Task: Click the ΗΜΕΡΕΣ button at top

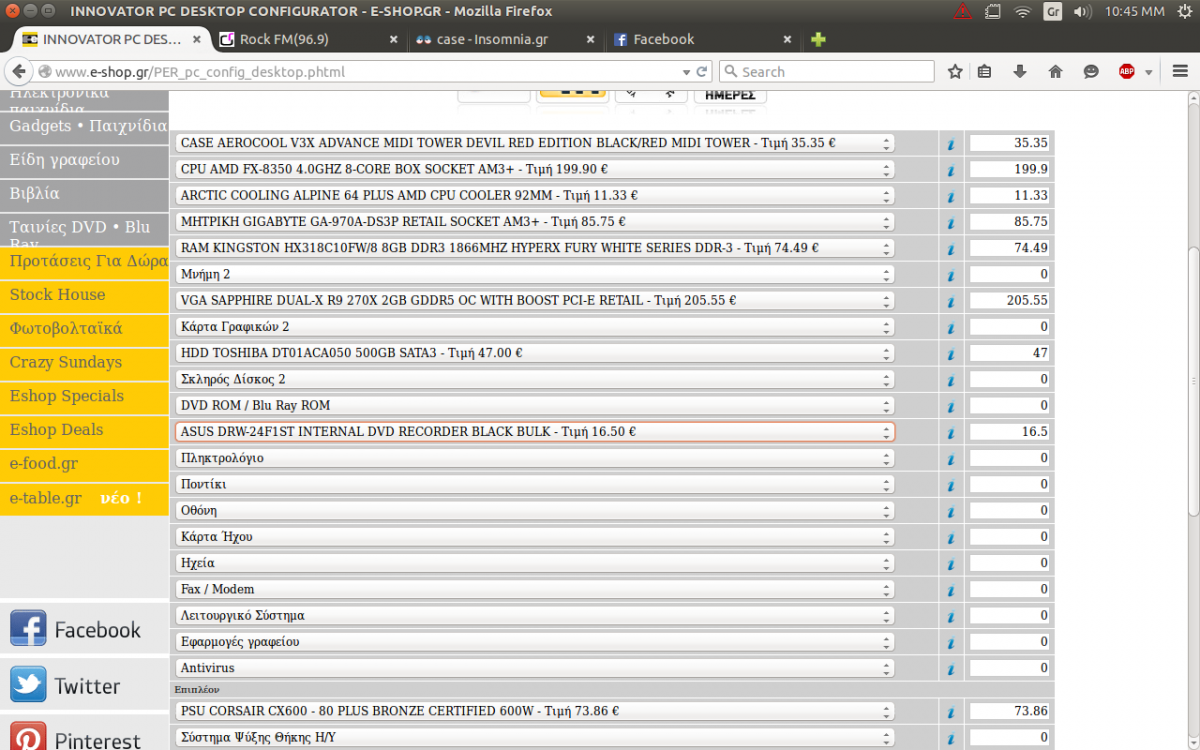Action: 730,95
